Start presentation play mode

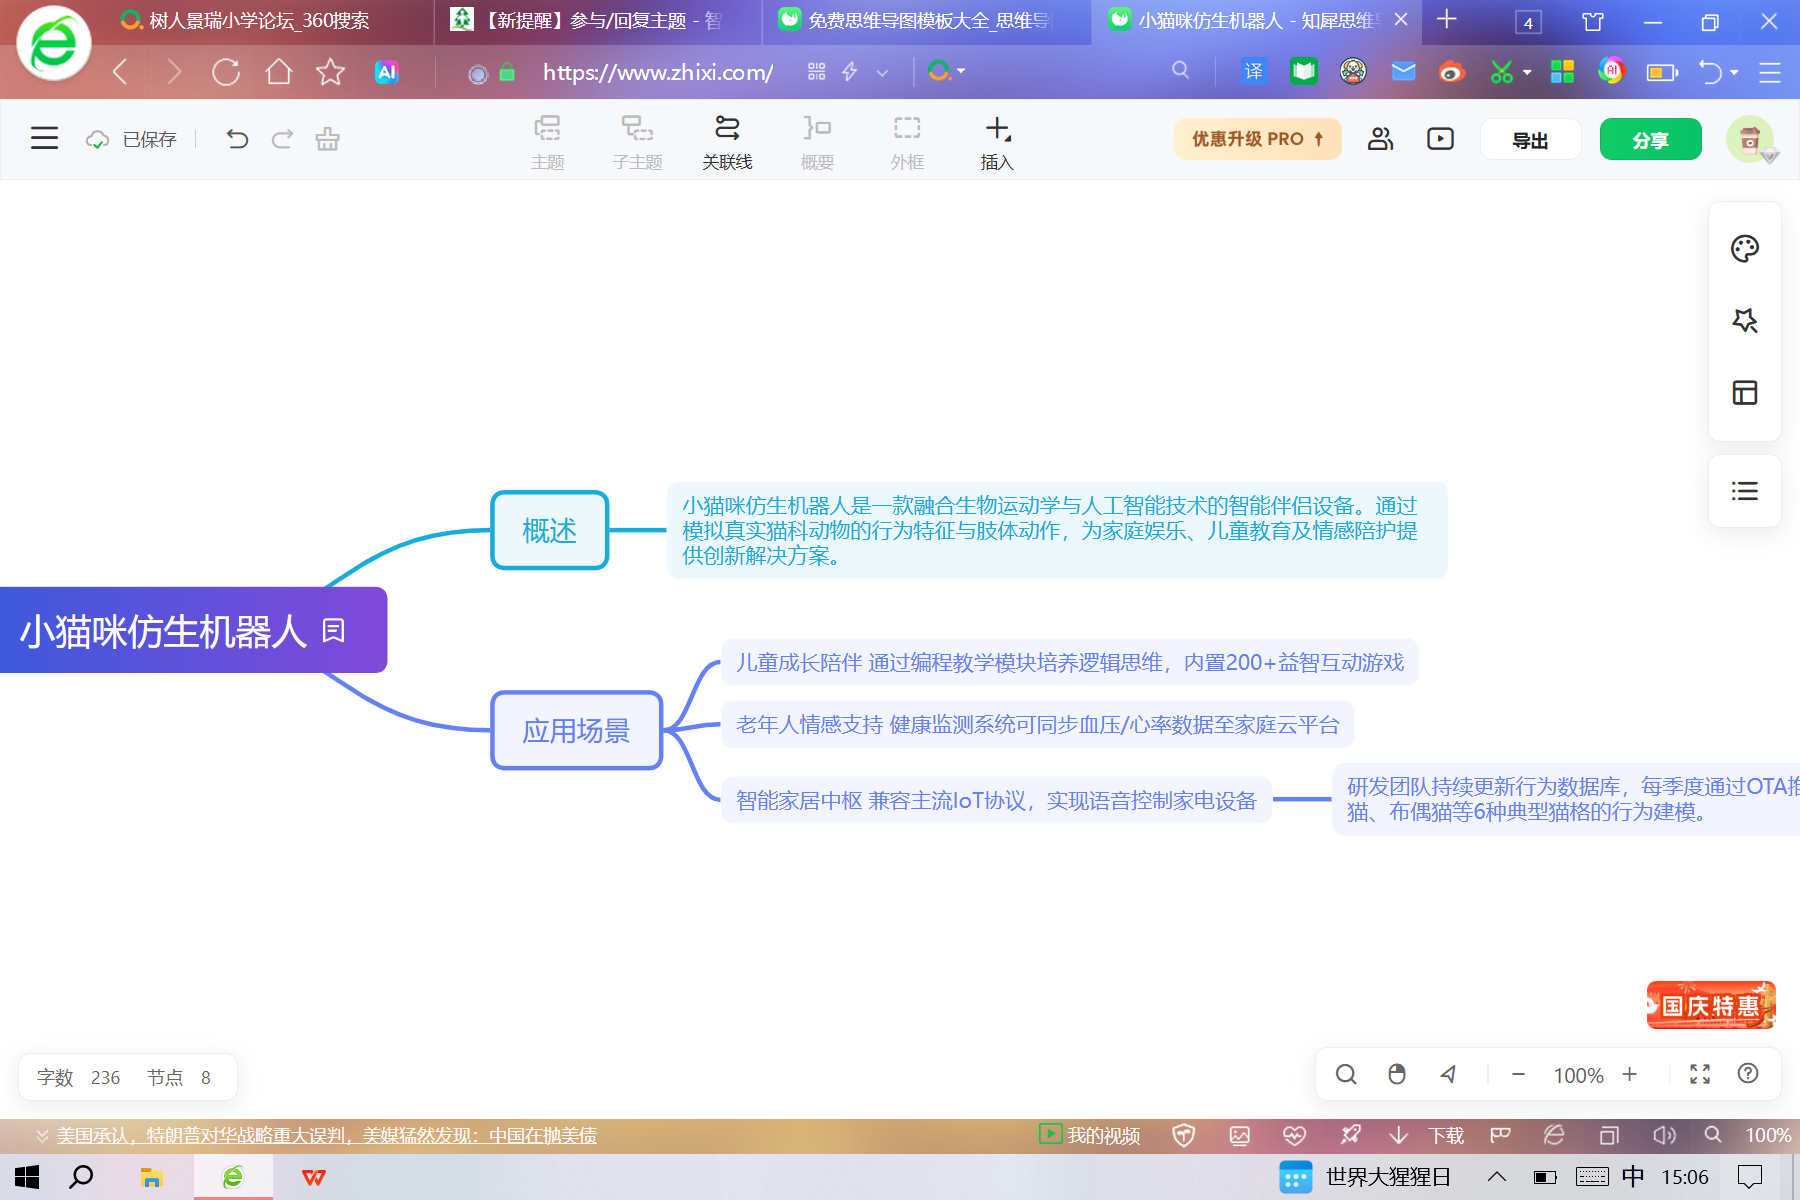click(1440, 139)
